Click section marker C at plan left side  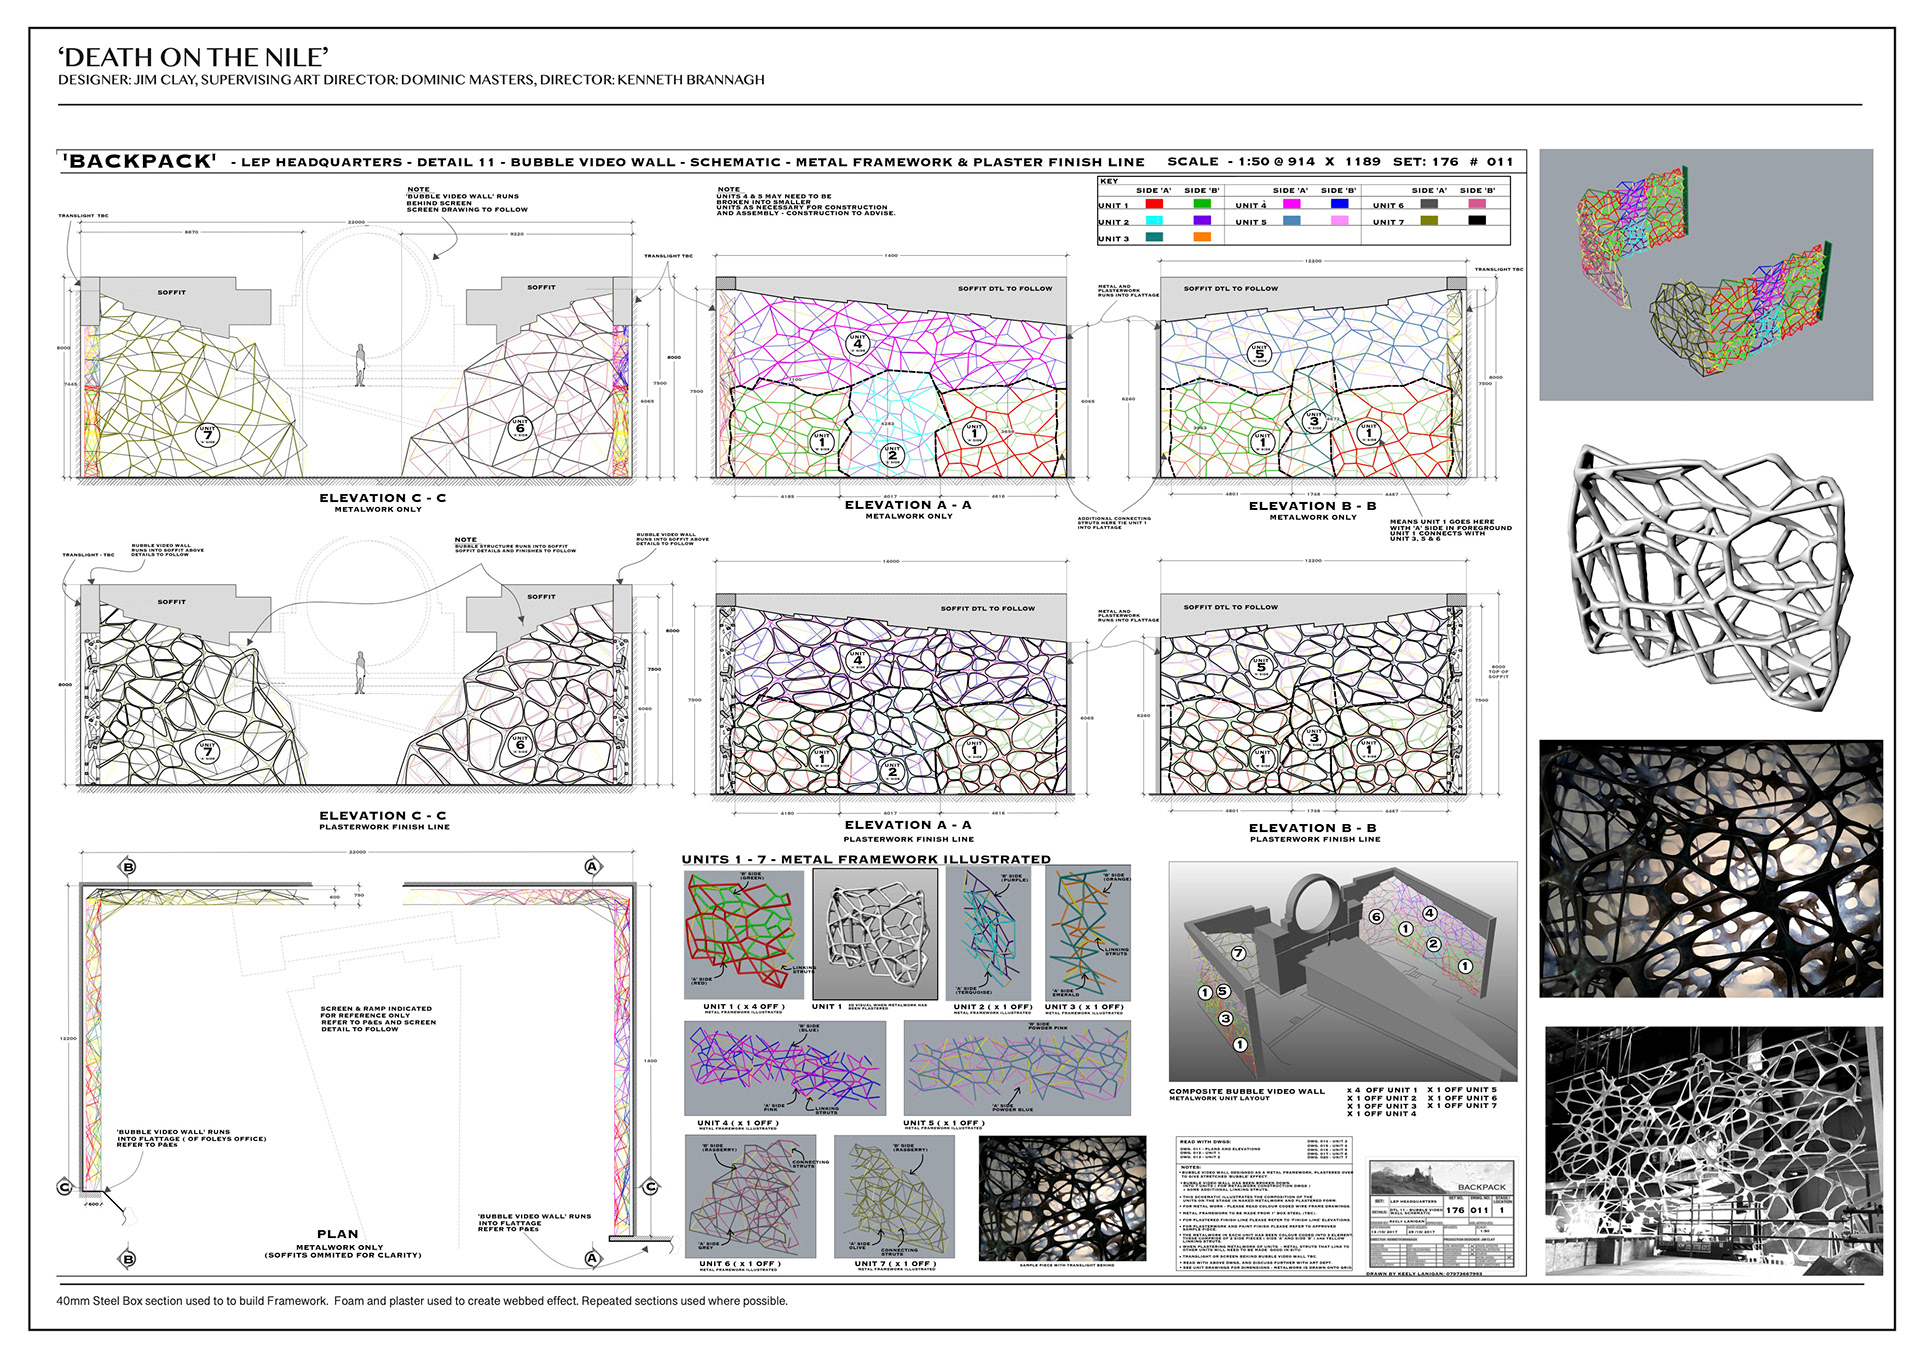pyautogui.click(x=66, y=1187)
